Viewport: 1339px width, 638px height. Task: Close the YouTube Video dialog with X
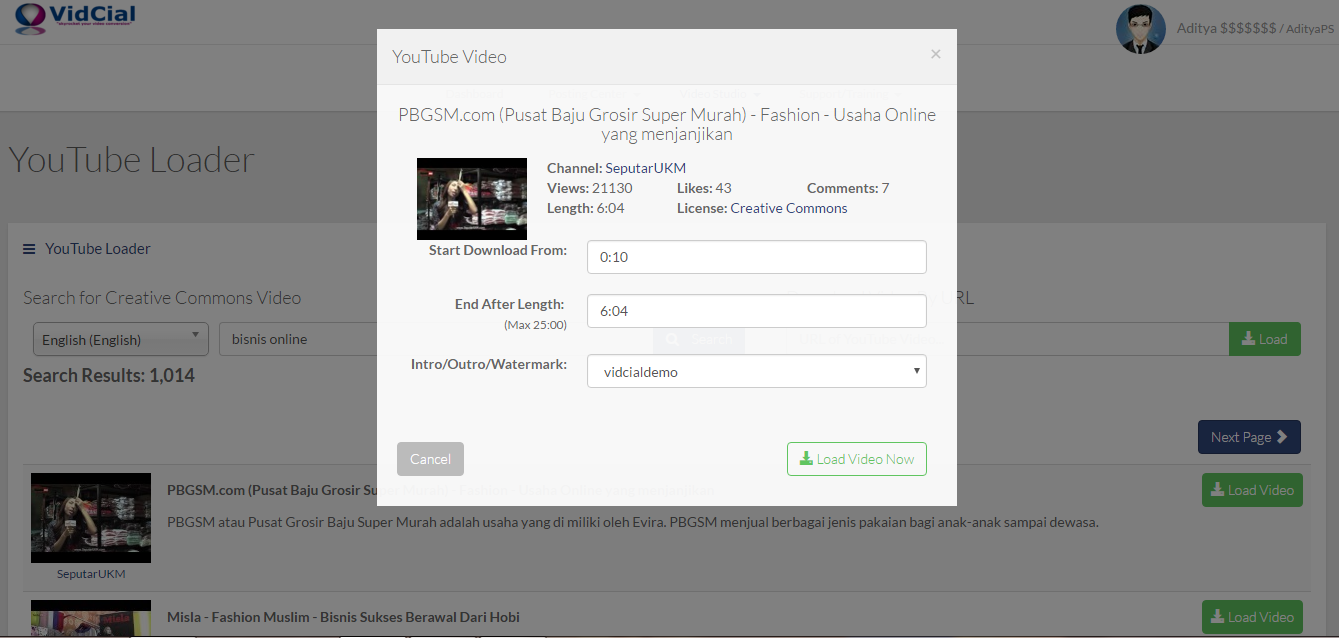point(935,54)
